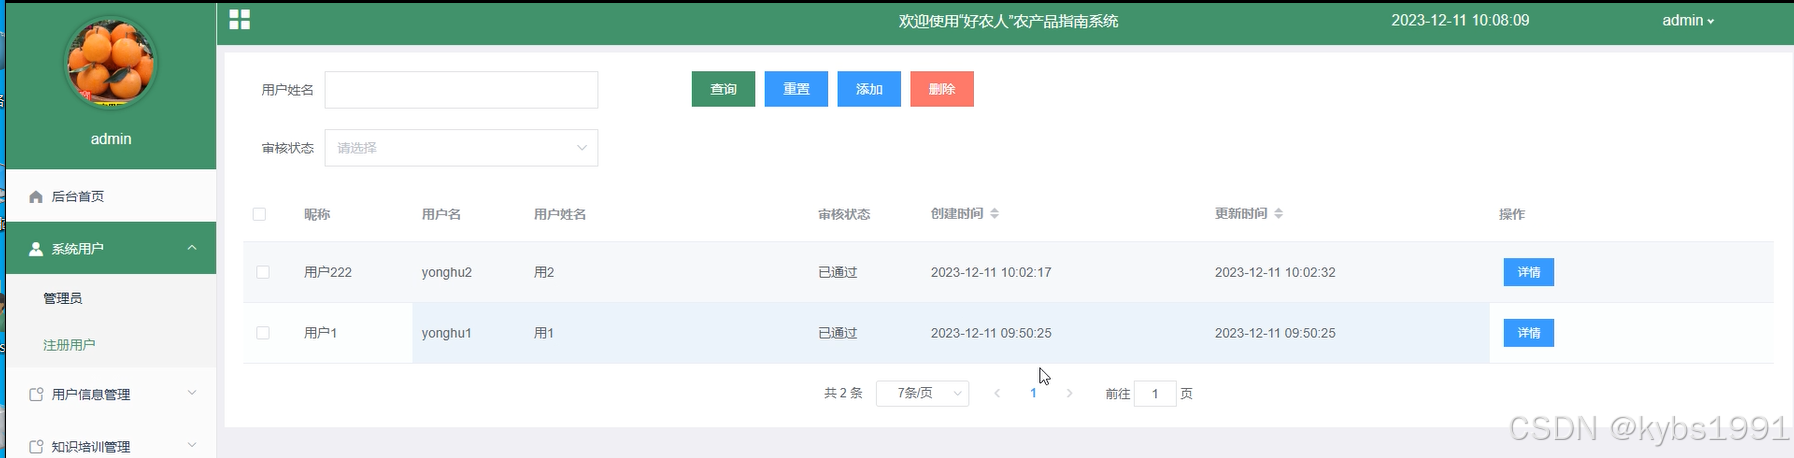Check the row checkbox for 用户222

click(263, 272)
